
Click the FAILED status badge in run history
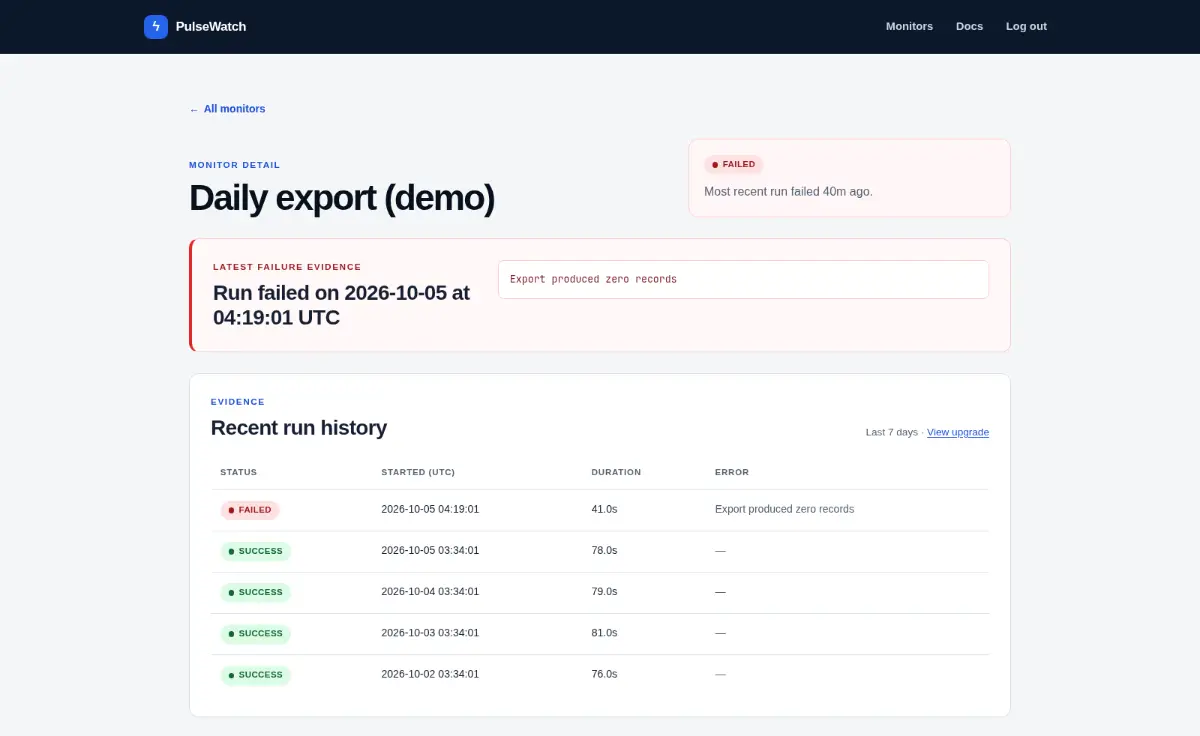[250, 510]
